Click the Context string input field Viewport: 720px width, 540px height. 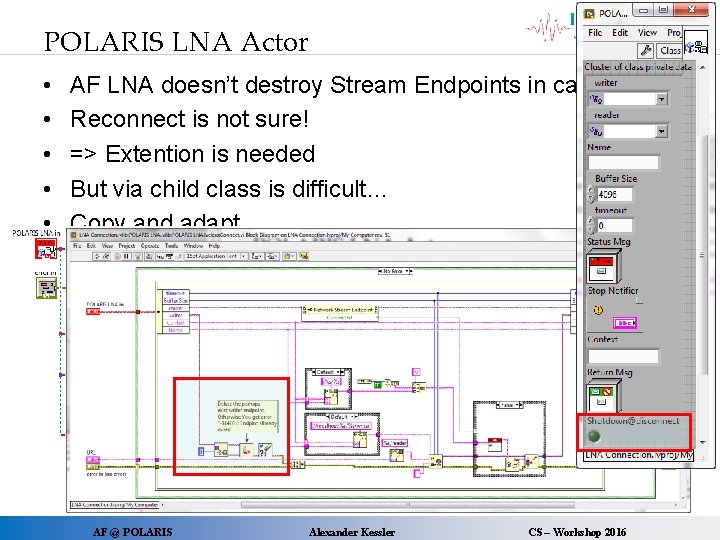click(623, 356)
